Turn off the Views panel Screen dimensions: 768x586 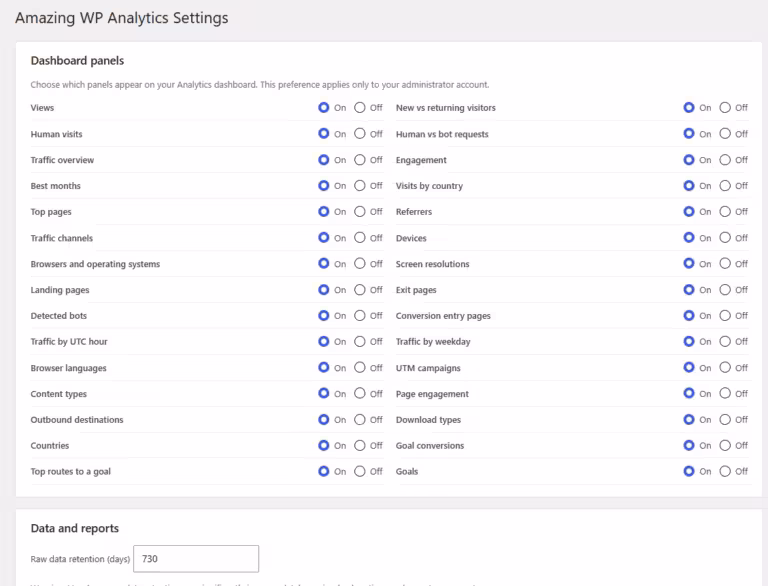(360, 107)
